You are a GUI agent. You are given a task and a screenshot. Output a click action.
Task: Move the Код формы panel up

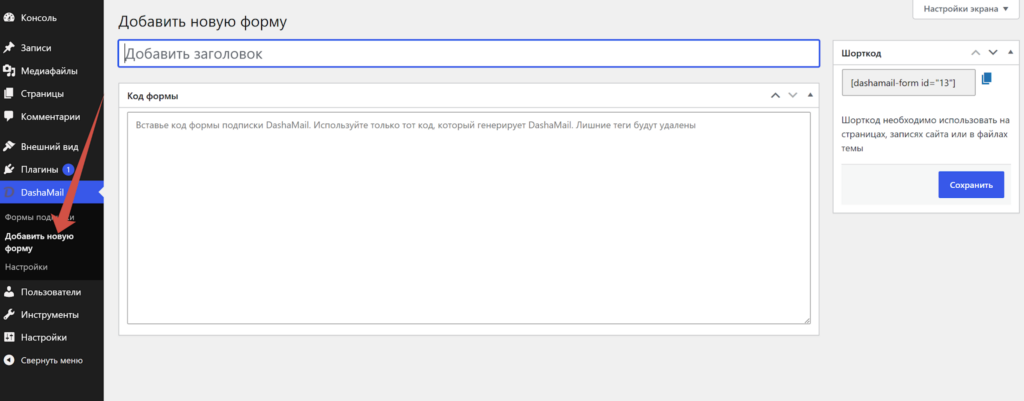click(x=775, y=95)
